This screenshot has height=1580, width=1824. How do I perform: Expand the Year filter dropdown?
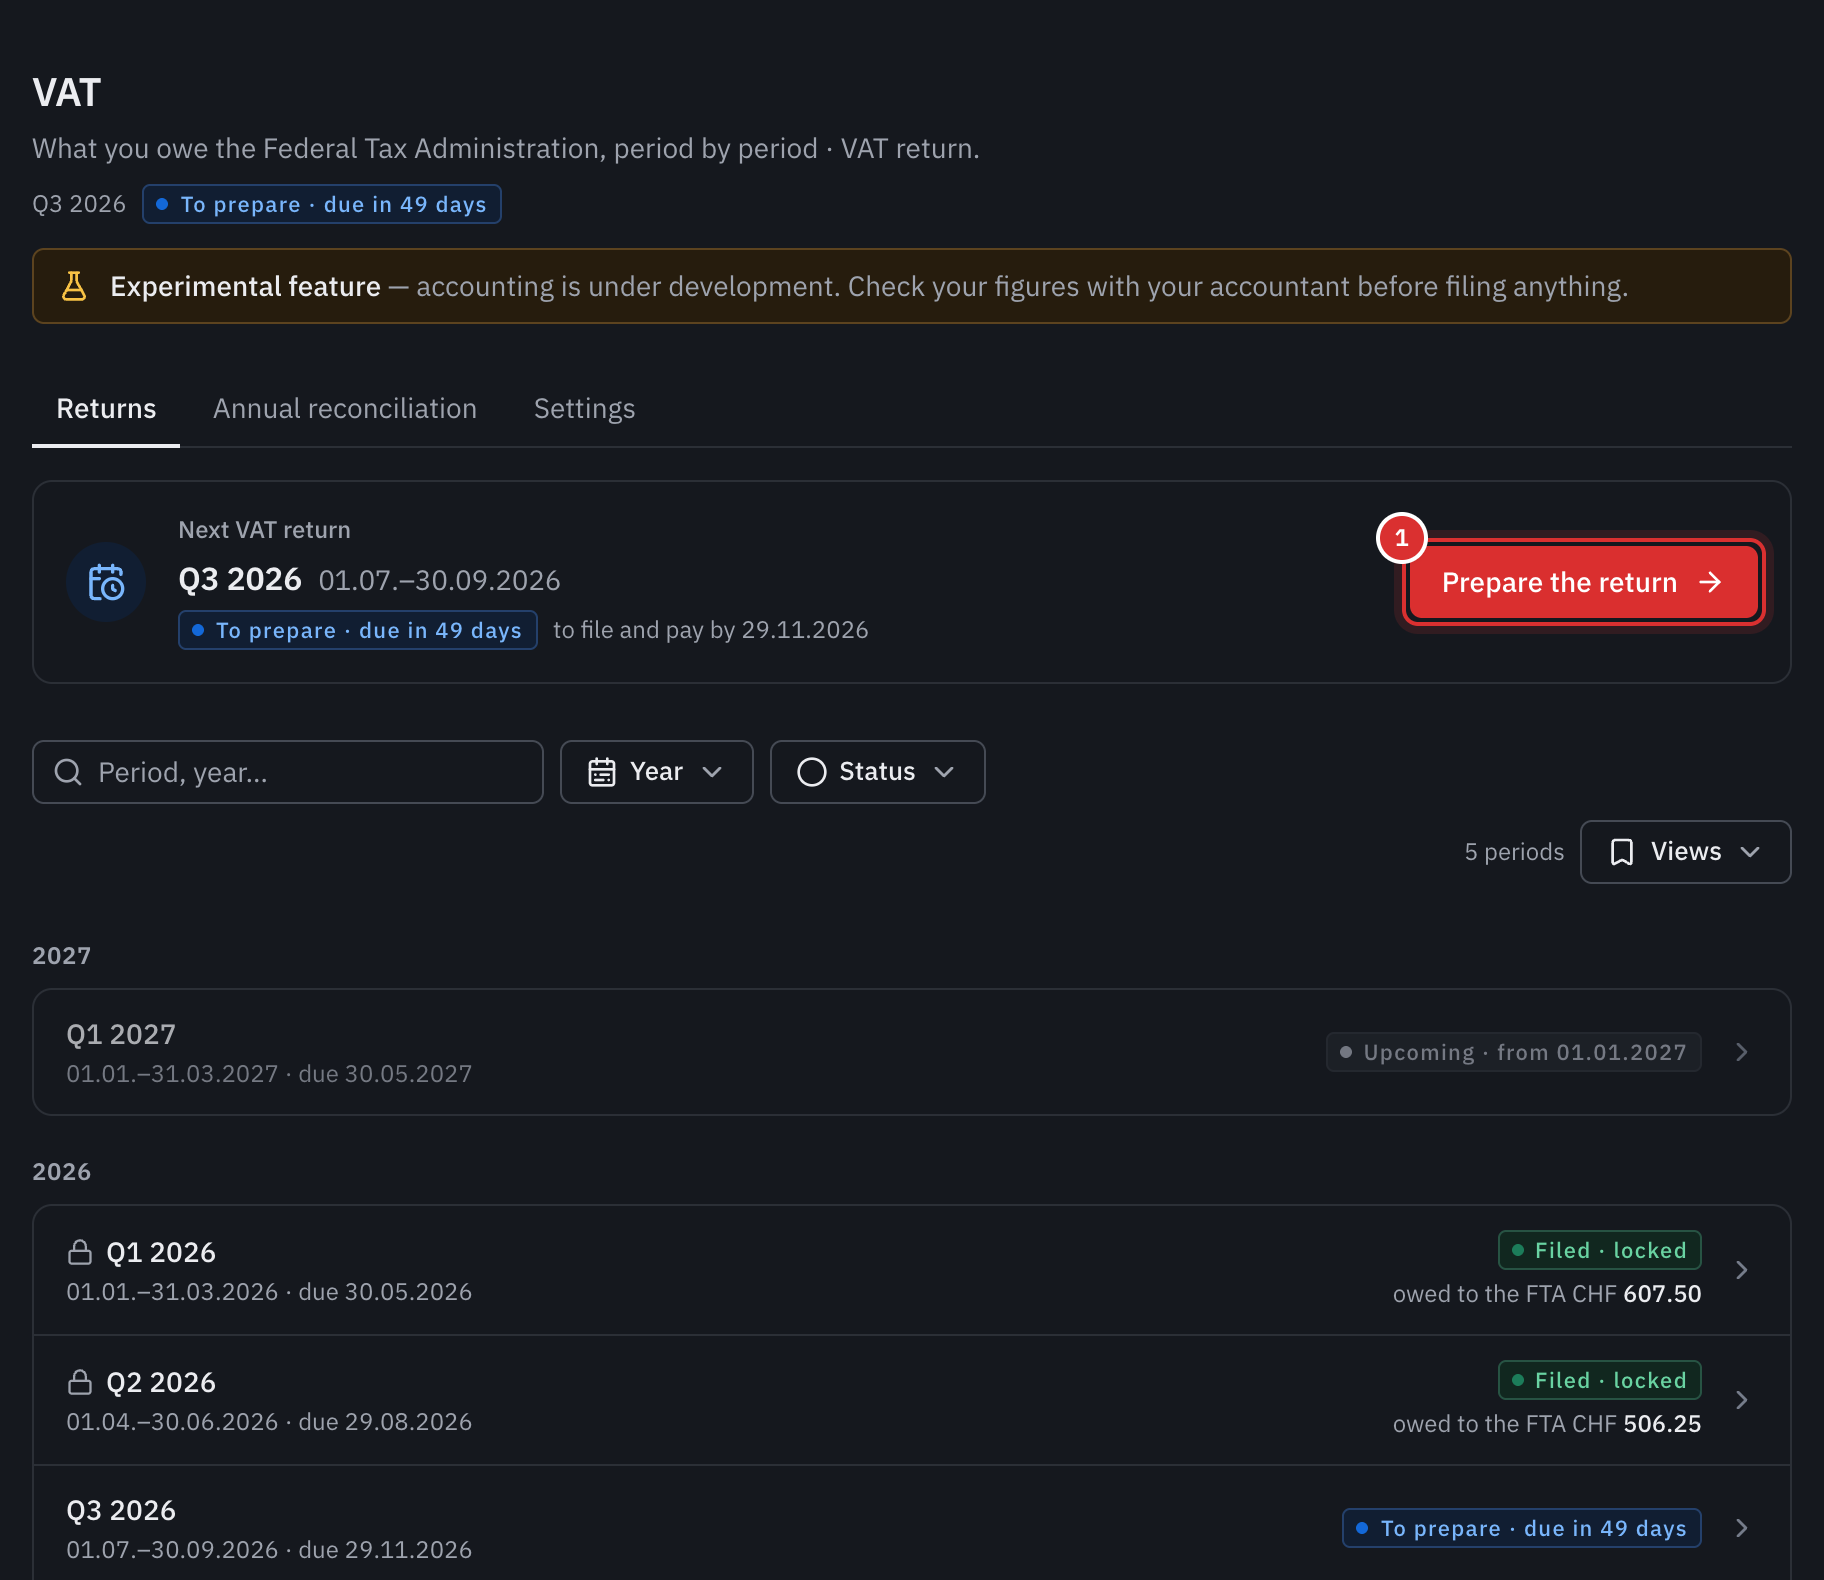click(657, 772)
